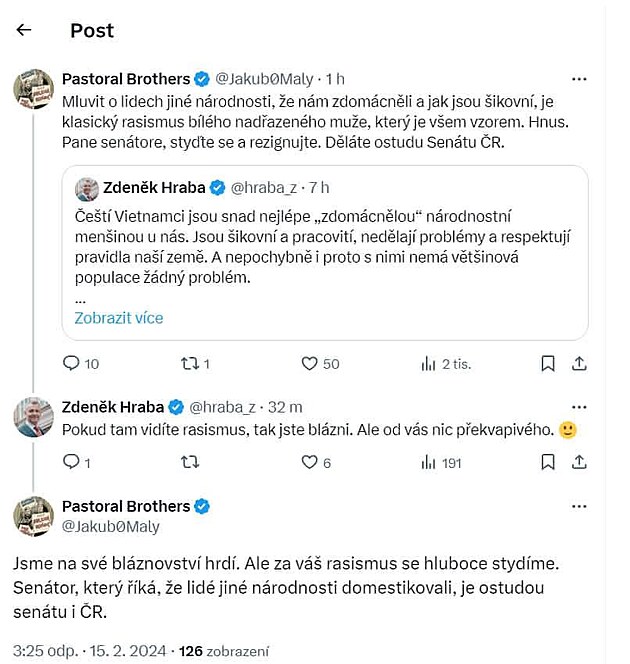
Task: Repost the first Pastoral Brothers post
Action: pos(189,364)
